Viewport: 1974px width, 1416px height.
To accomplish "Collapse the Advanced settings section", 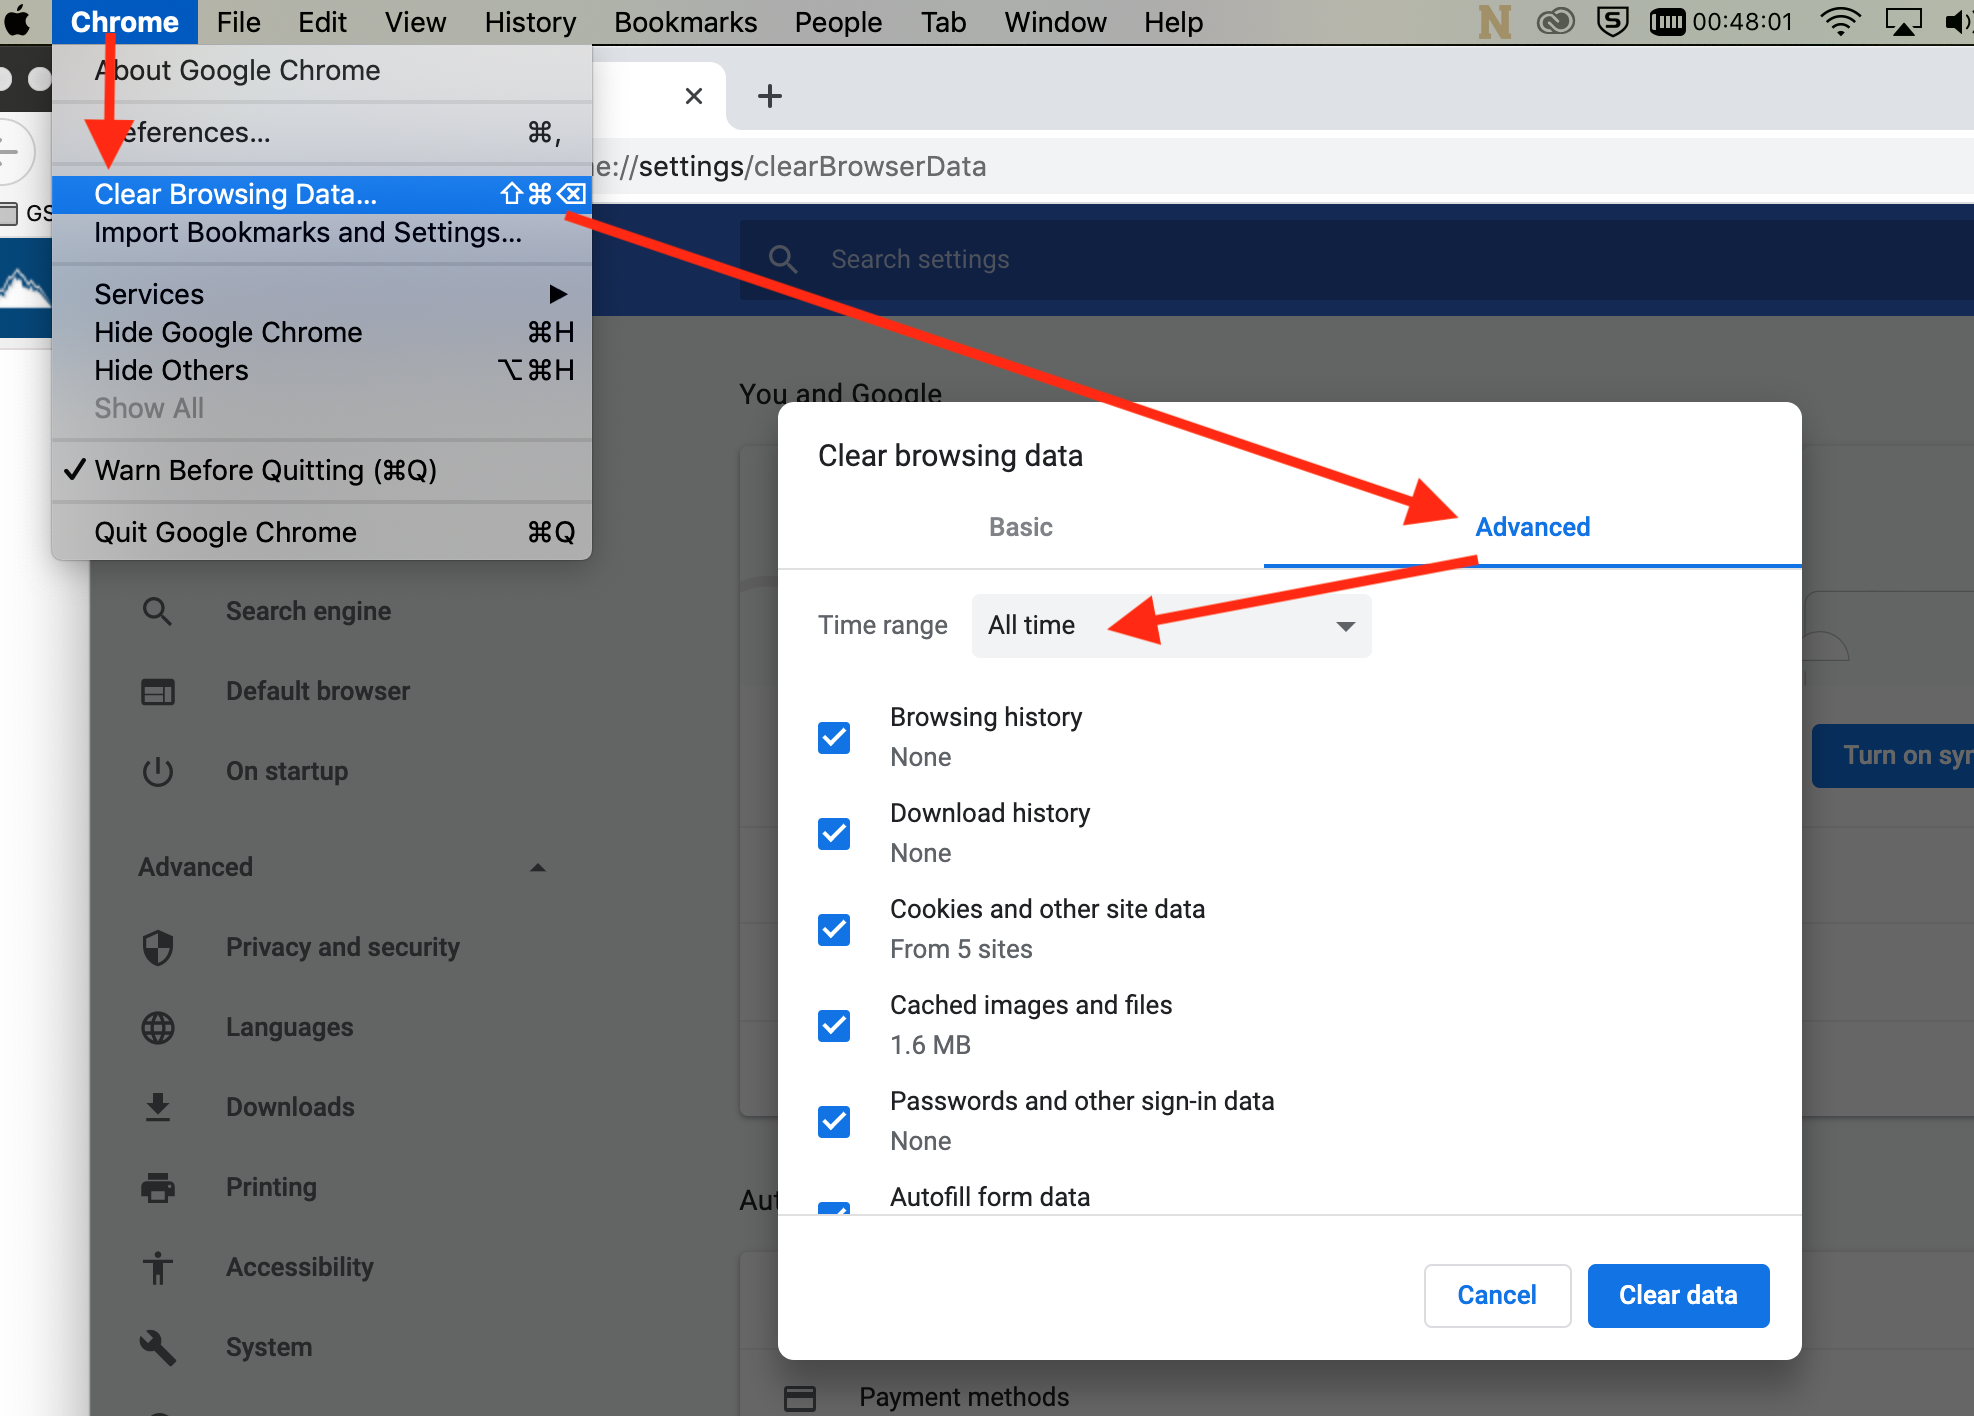I will [537, 867].
